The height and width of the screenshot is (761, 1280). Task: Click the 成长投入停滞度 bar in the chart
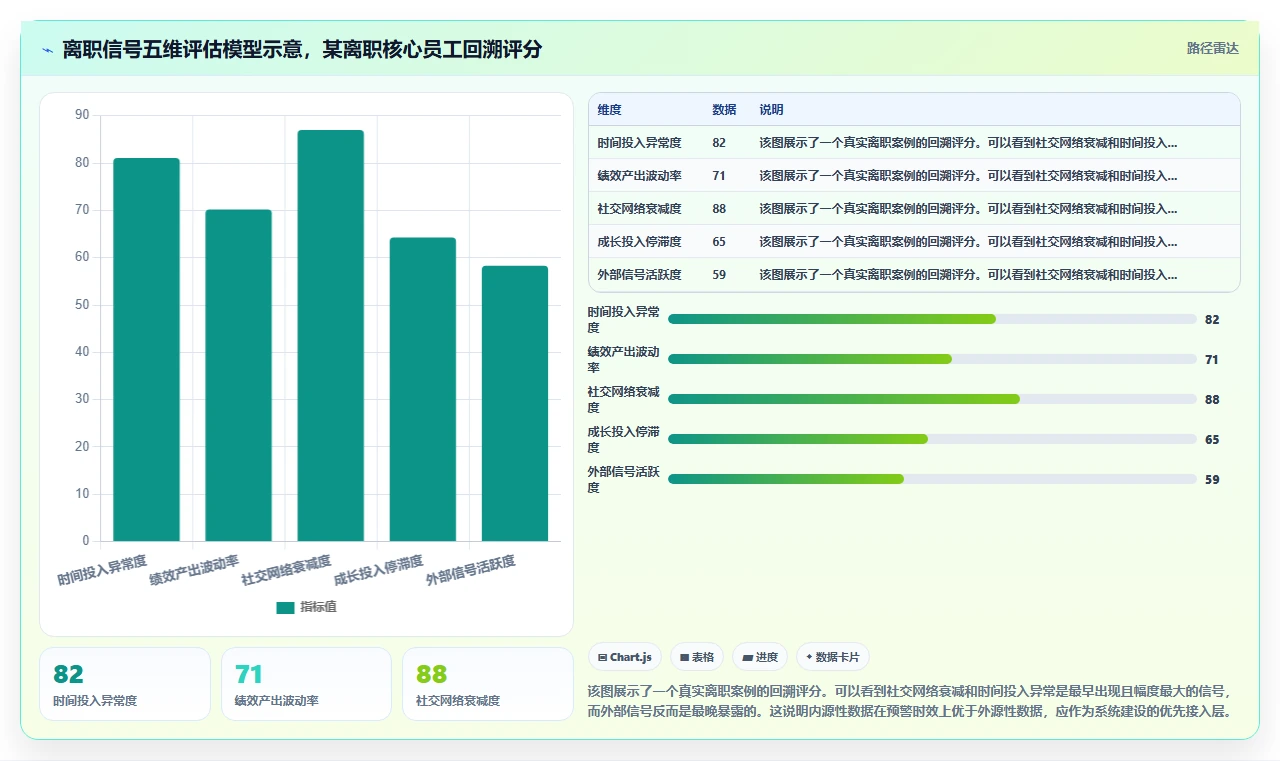[423, 389]
